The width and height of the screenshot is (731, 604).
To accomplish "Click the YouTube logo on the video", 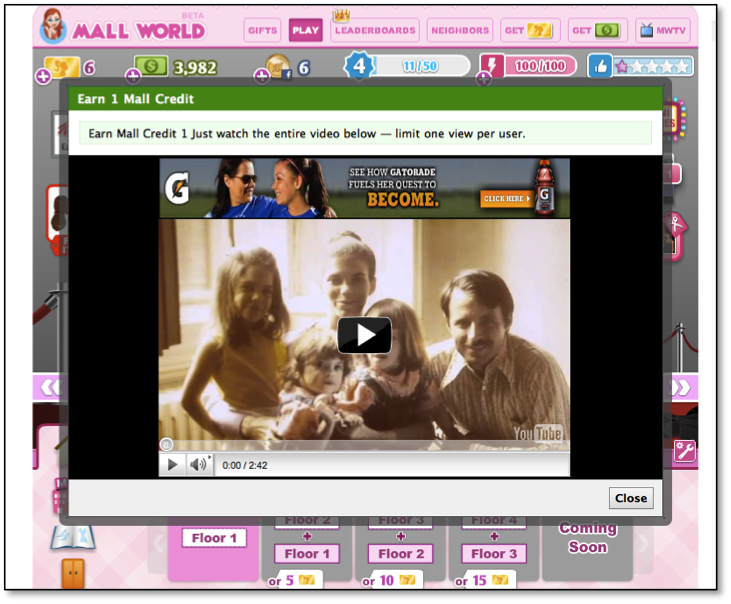I will [x=538, y=433].
